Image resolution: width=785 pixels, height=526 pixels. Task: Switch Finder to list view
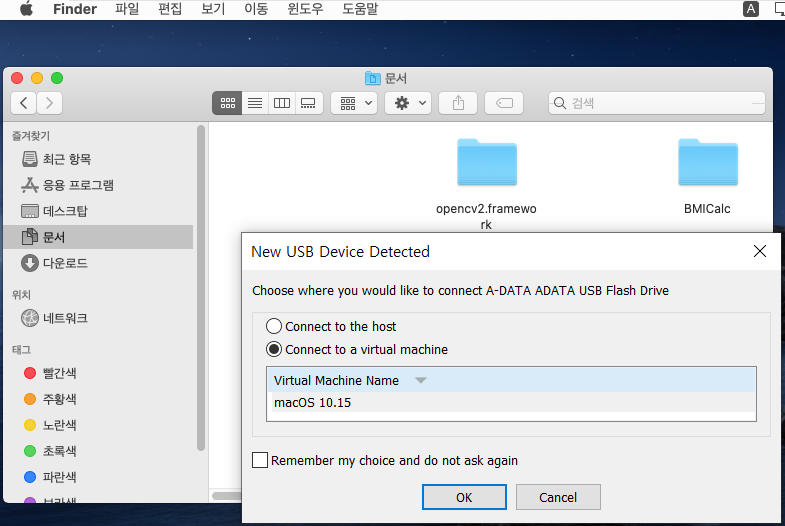(254, 103)
